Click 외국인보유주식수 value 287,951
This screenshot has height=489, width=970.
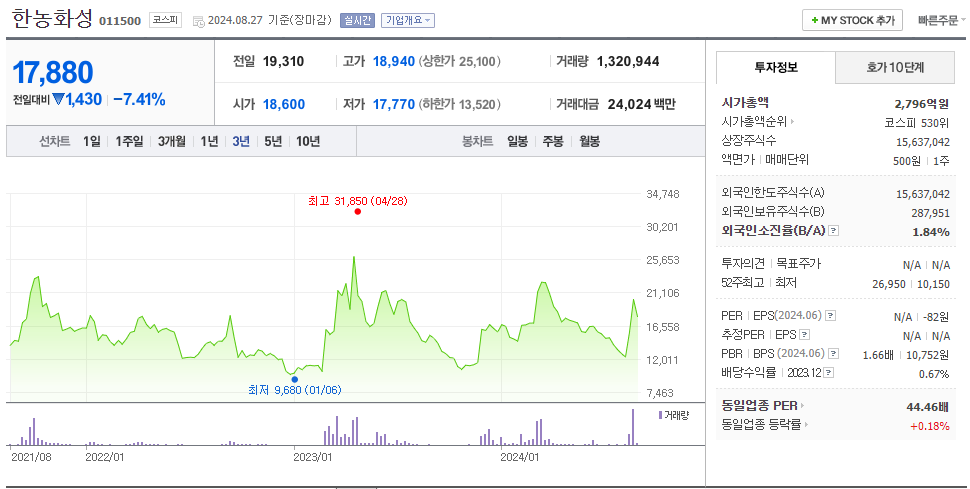[x=930, y=213]
